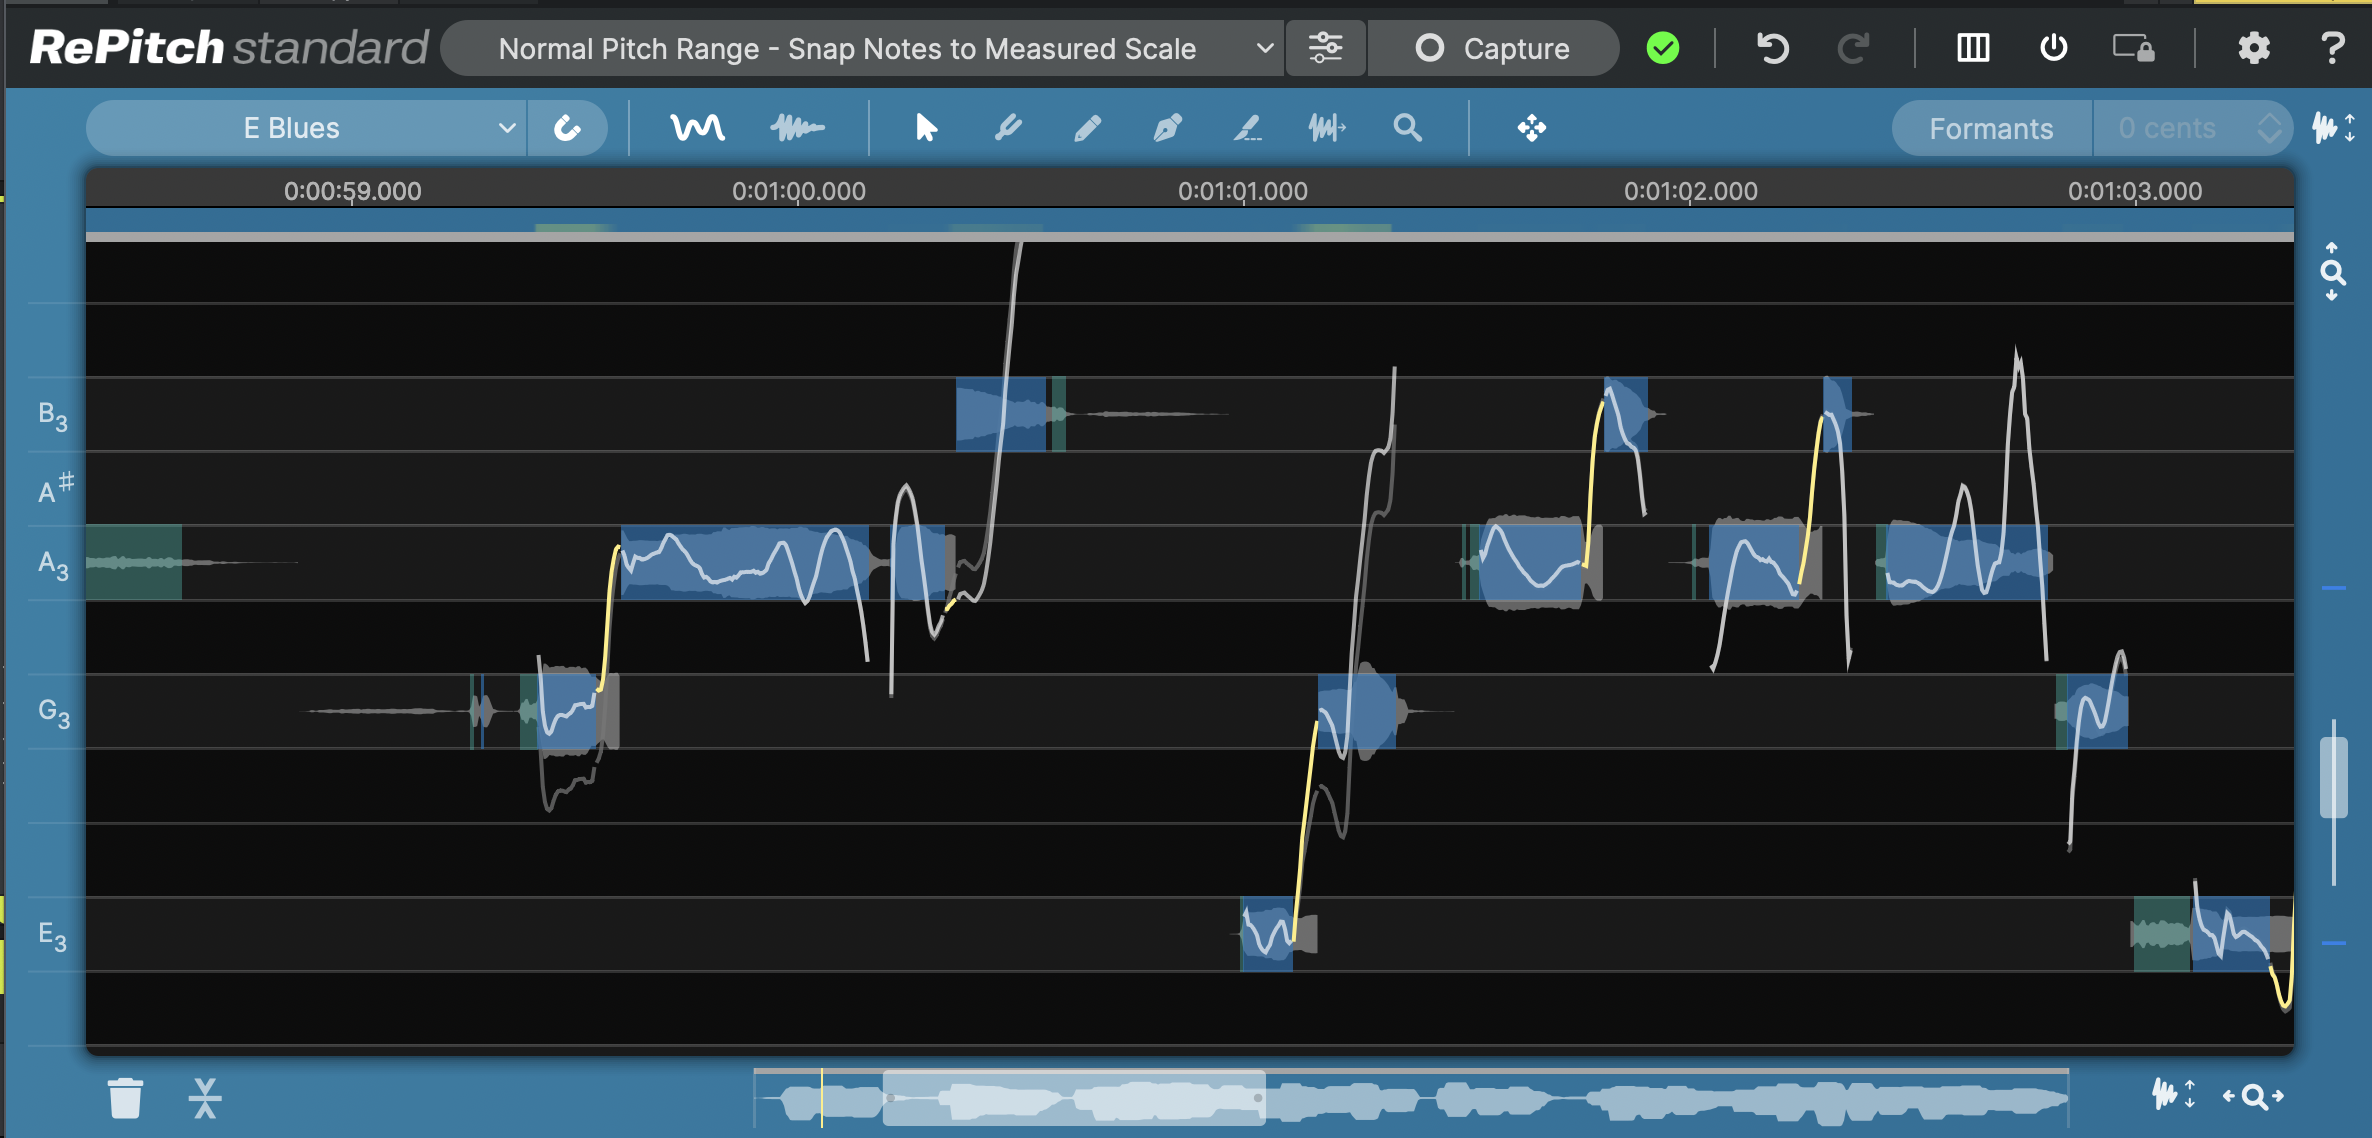2372x1138 pixels.
Task: Toggle the piano keys column view
Action: (x=1972, y=48)
